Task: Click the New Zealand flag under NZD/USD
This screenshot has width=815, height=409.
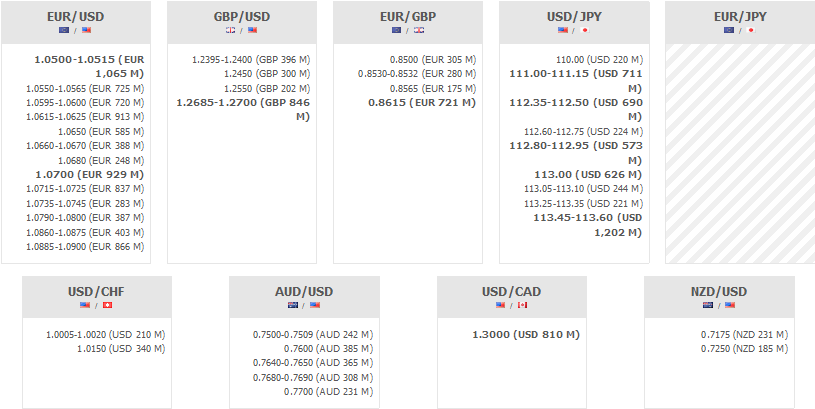Action: [x=708, y=305]
